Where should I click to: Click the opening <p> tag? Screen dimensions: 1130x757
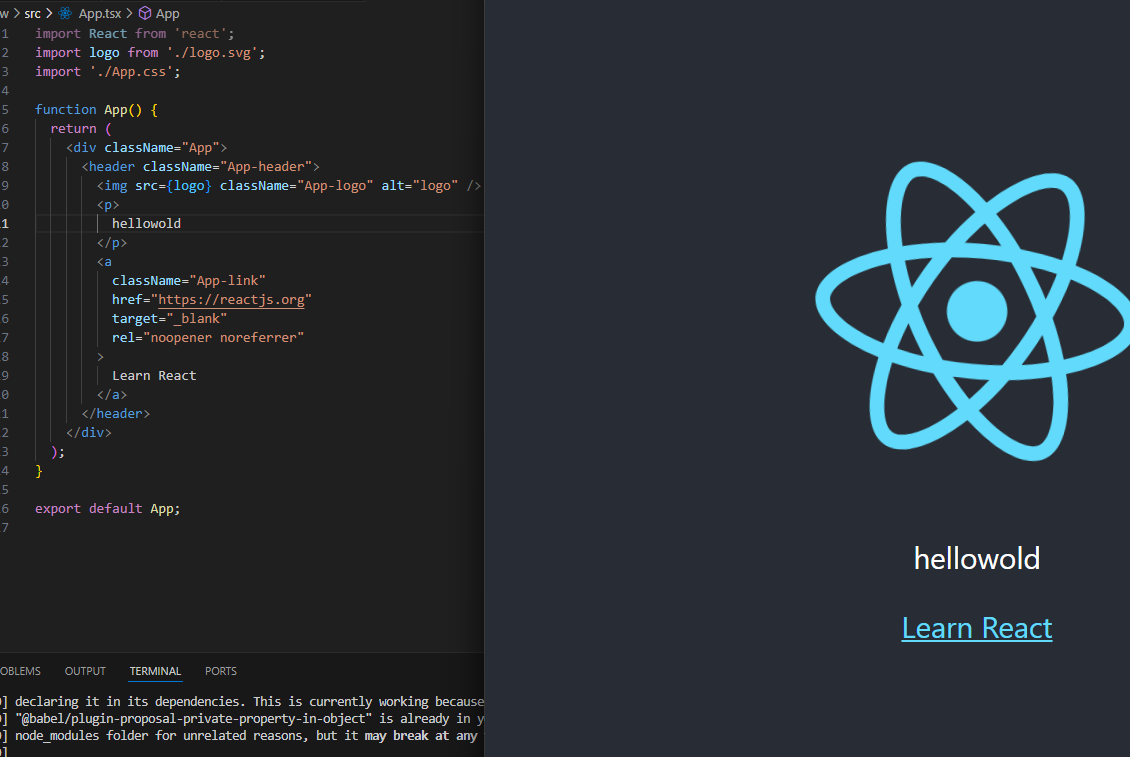pos(108,205)
